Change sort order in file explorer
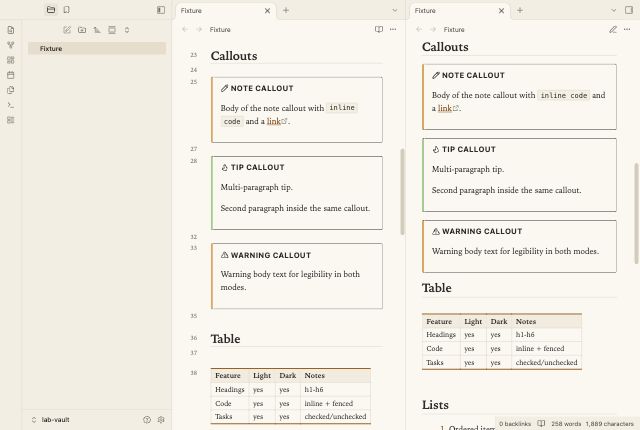Image resolution: width=640 pixels, height=430 pixels. pyautogui.click(x=97, y=30)
